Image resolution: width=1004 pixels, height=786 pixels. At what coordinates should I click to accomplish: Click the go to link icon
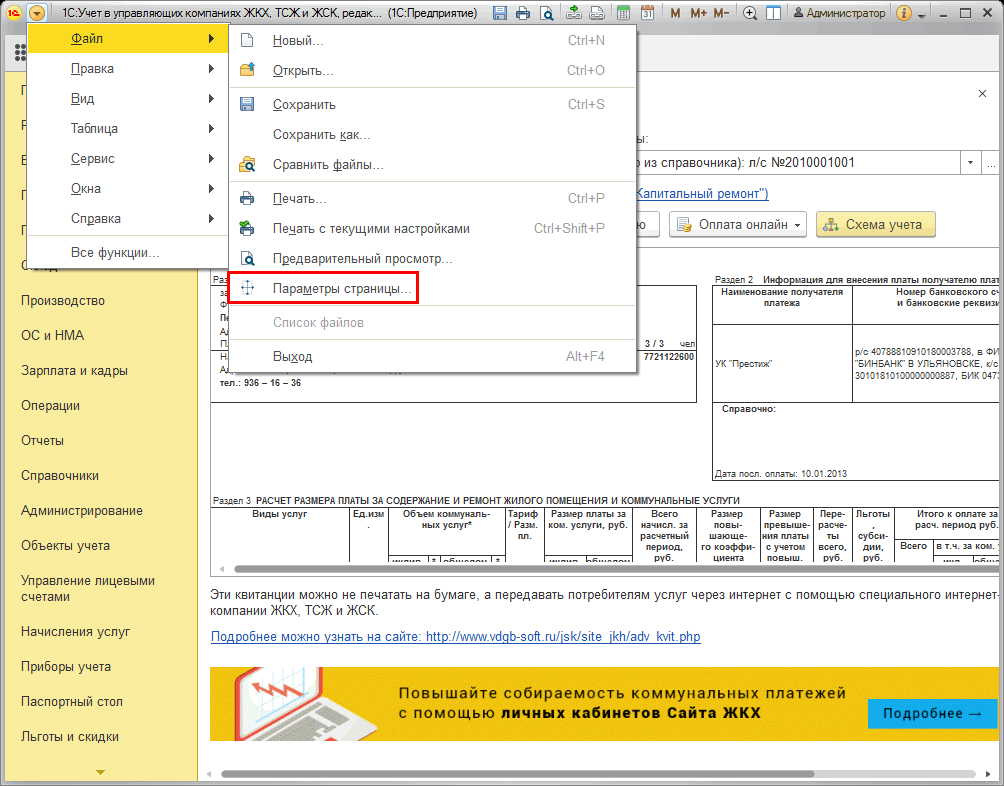coord(597,13)
